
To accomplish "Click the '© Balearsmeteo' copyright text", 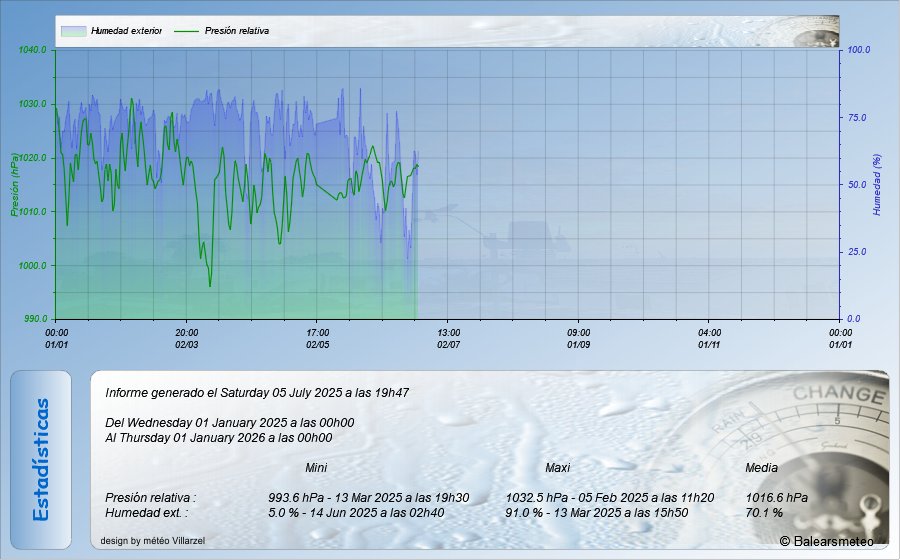I will [x=827, y=541].
